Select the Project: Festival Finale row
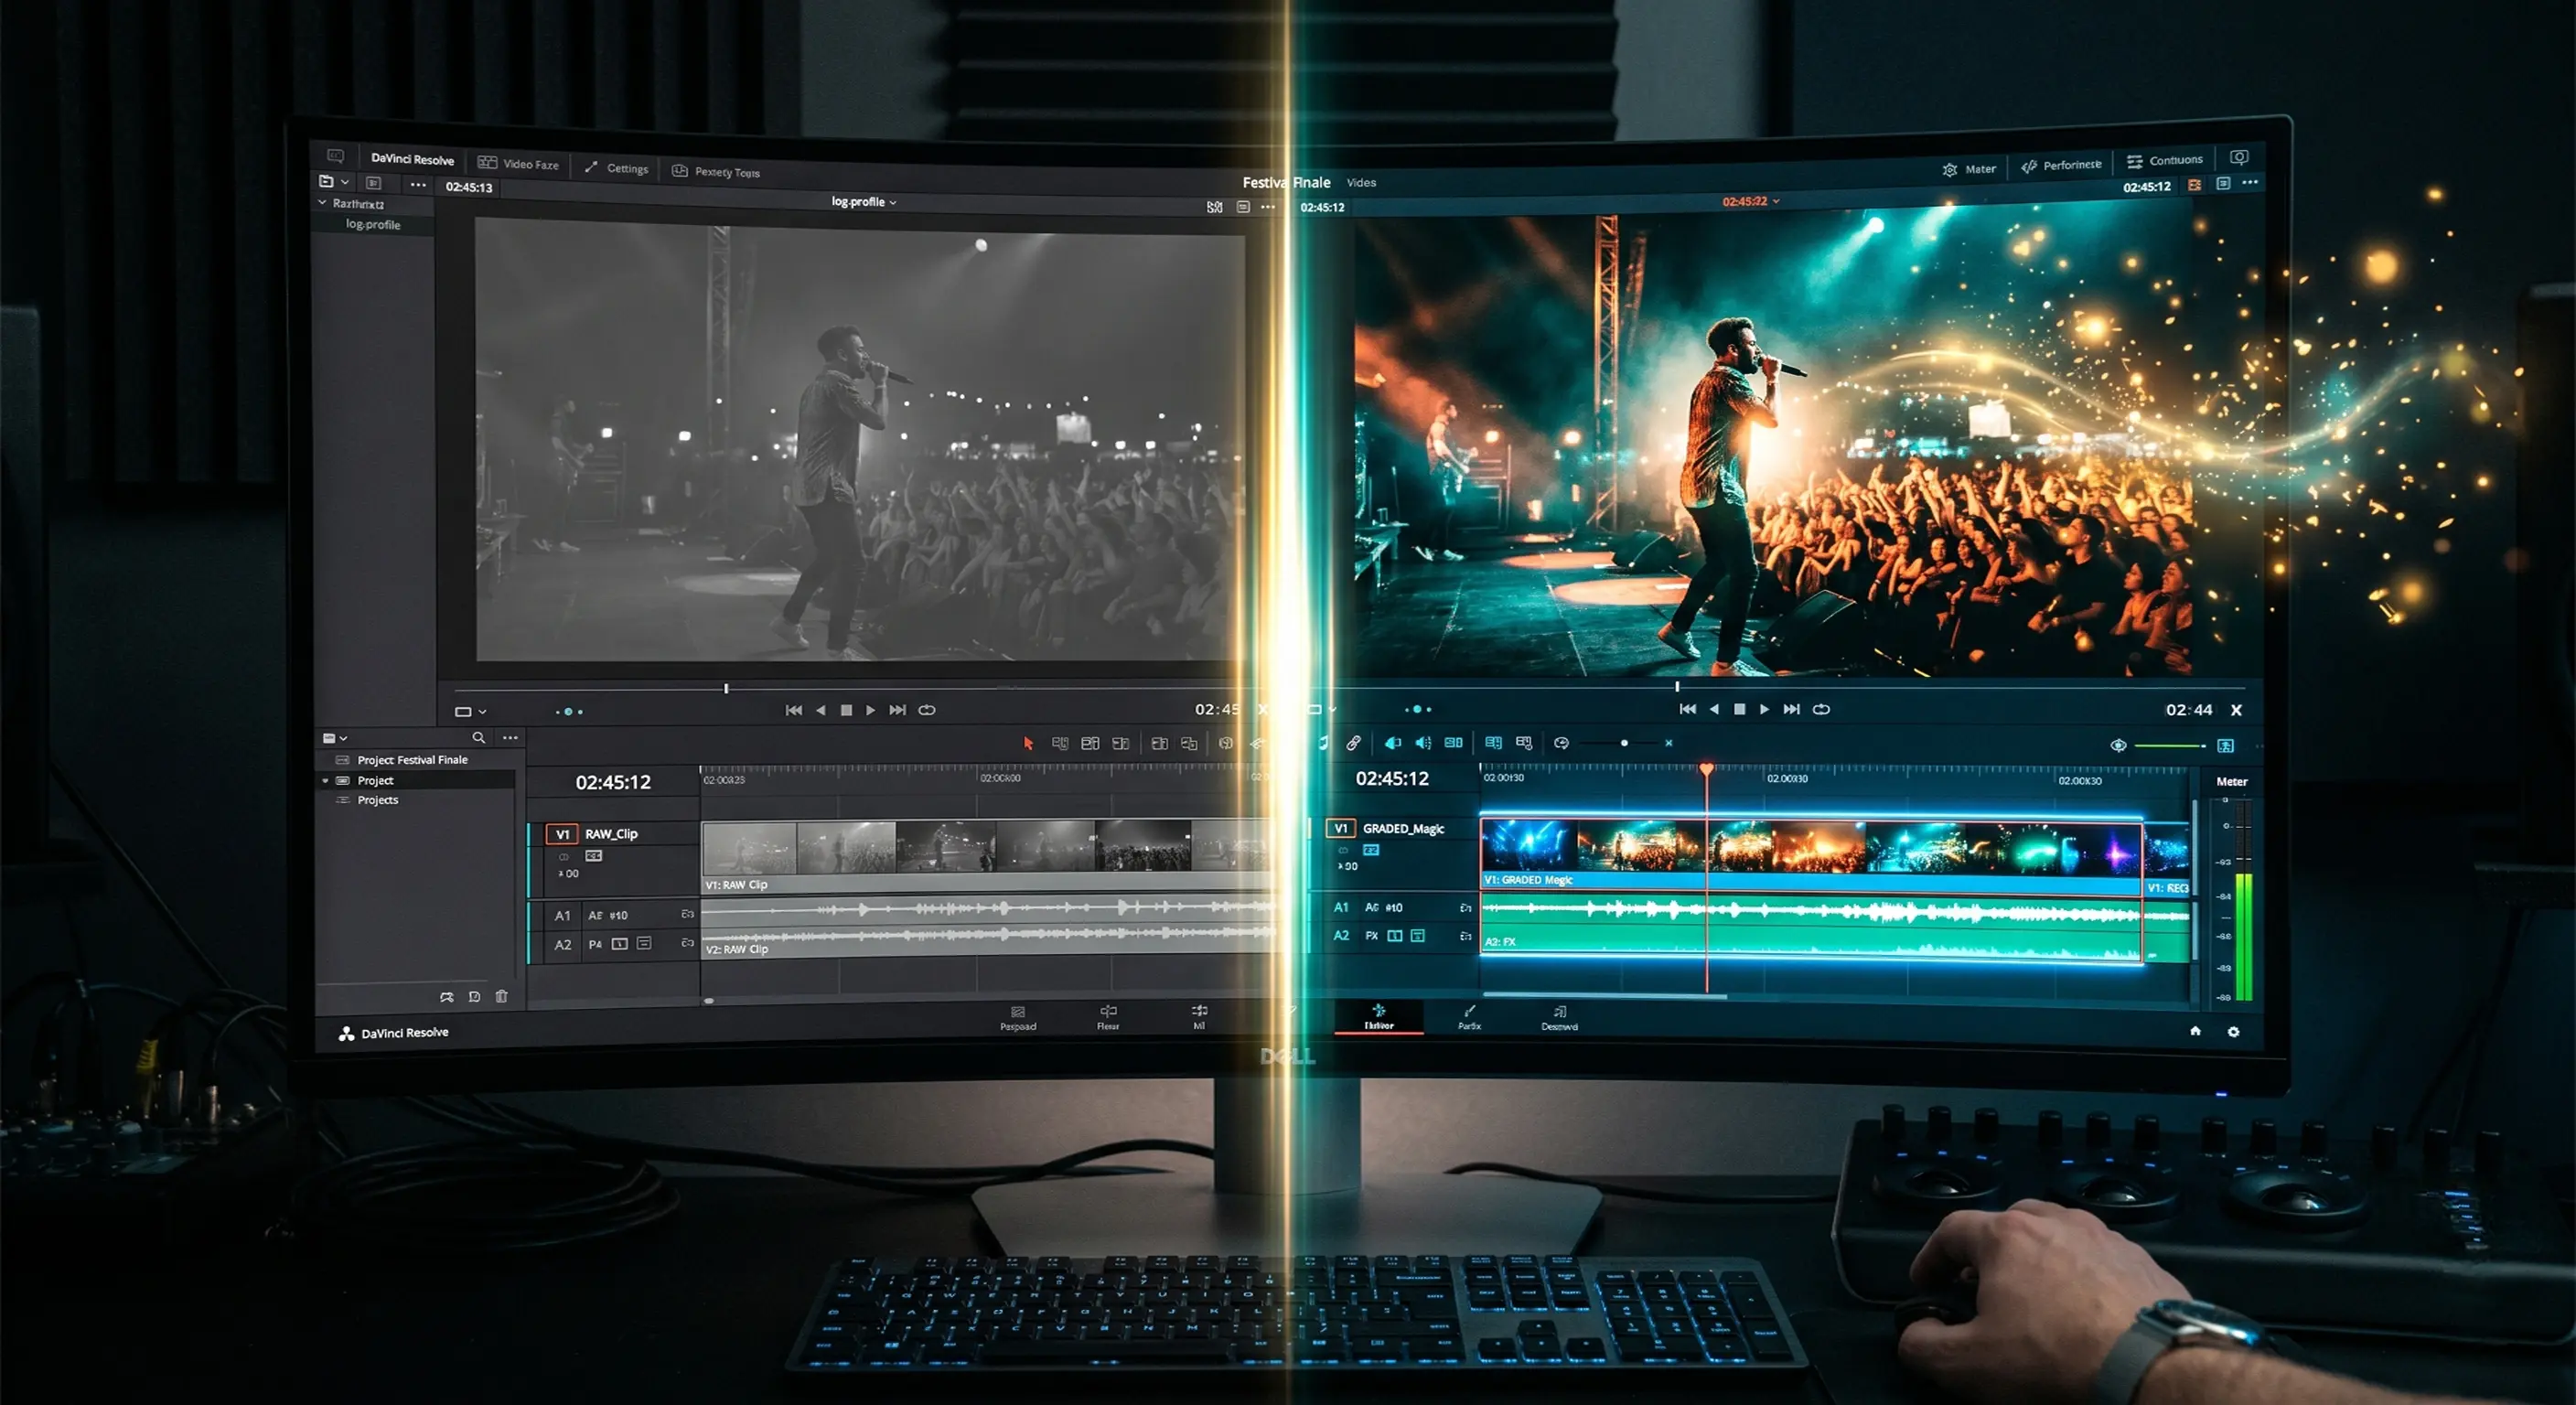The image size is (2576, 1405). [x=412, y=760]
